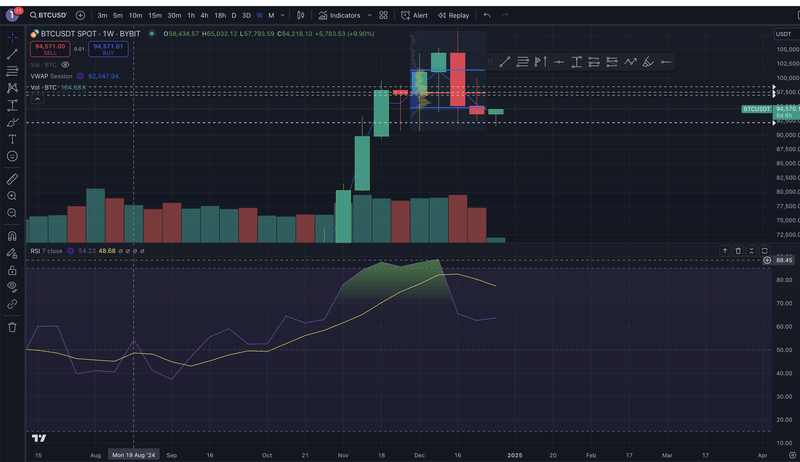Select the crosshair cursor tool
800x462 pixels.
[x=12, y=37]
